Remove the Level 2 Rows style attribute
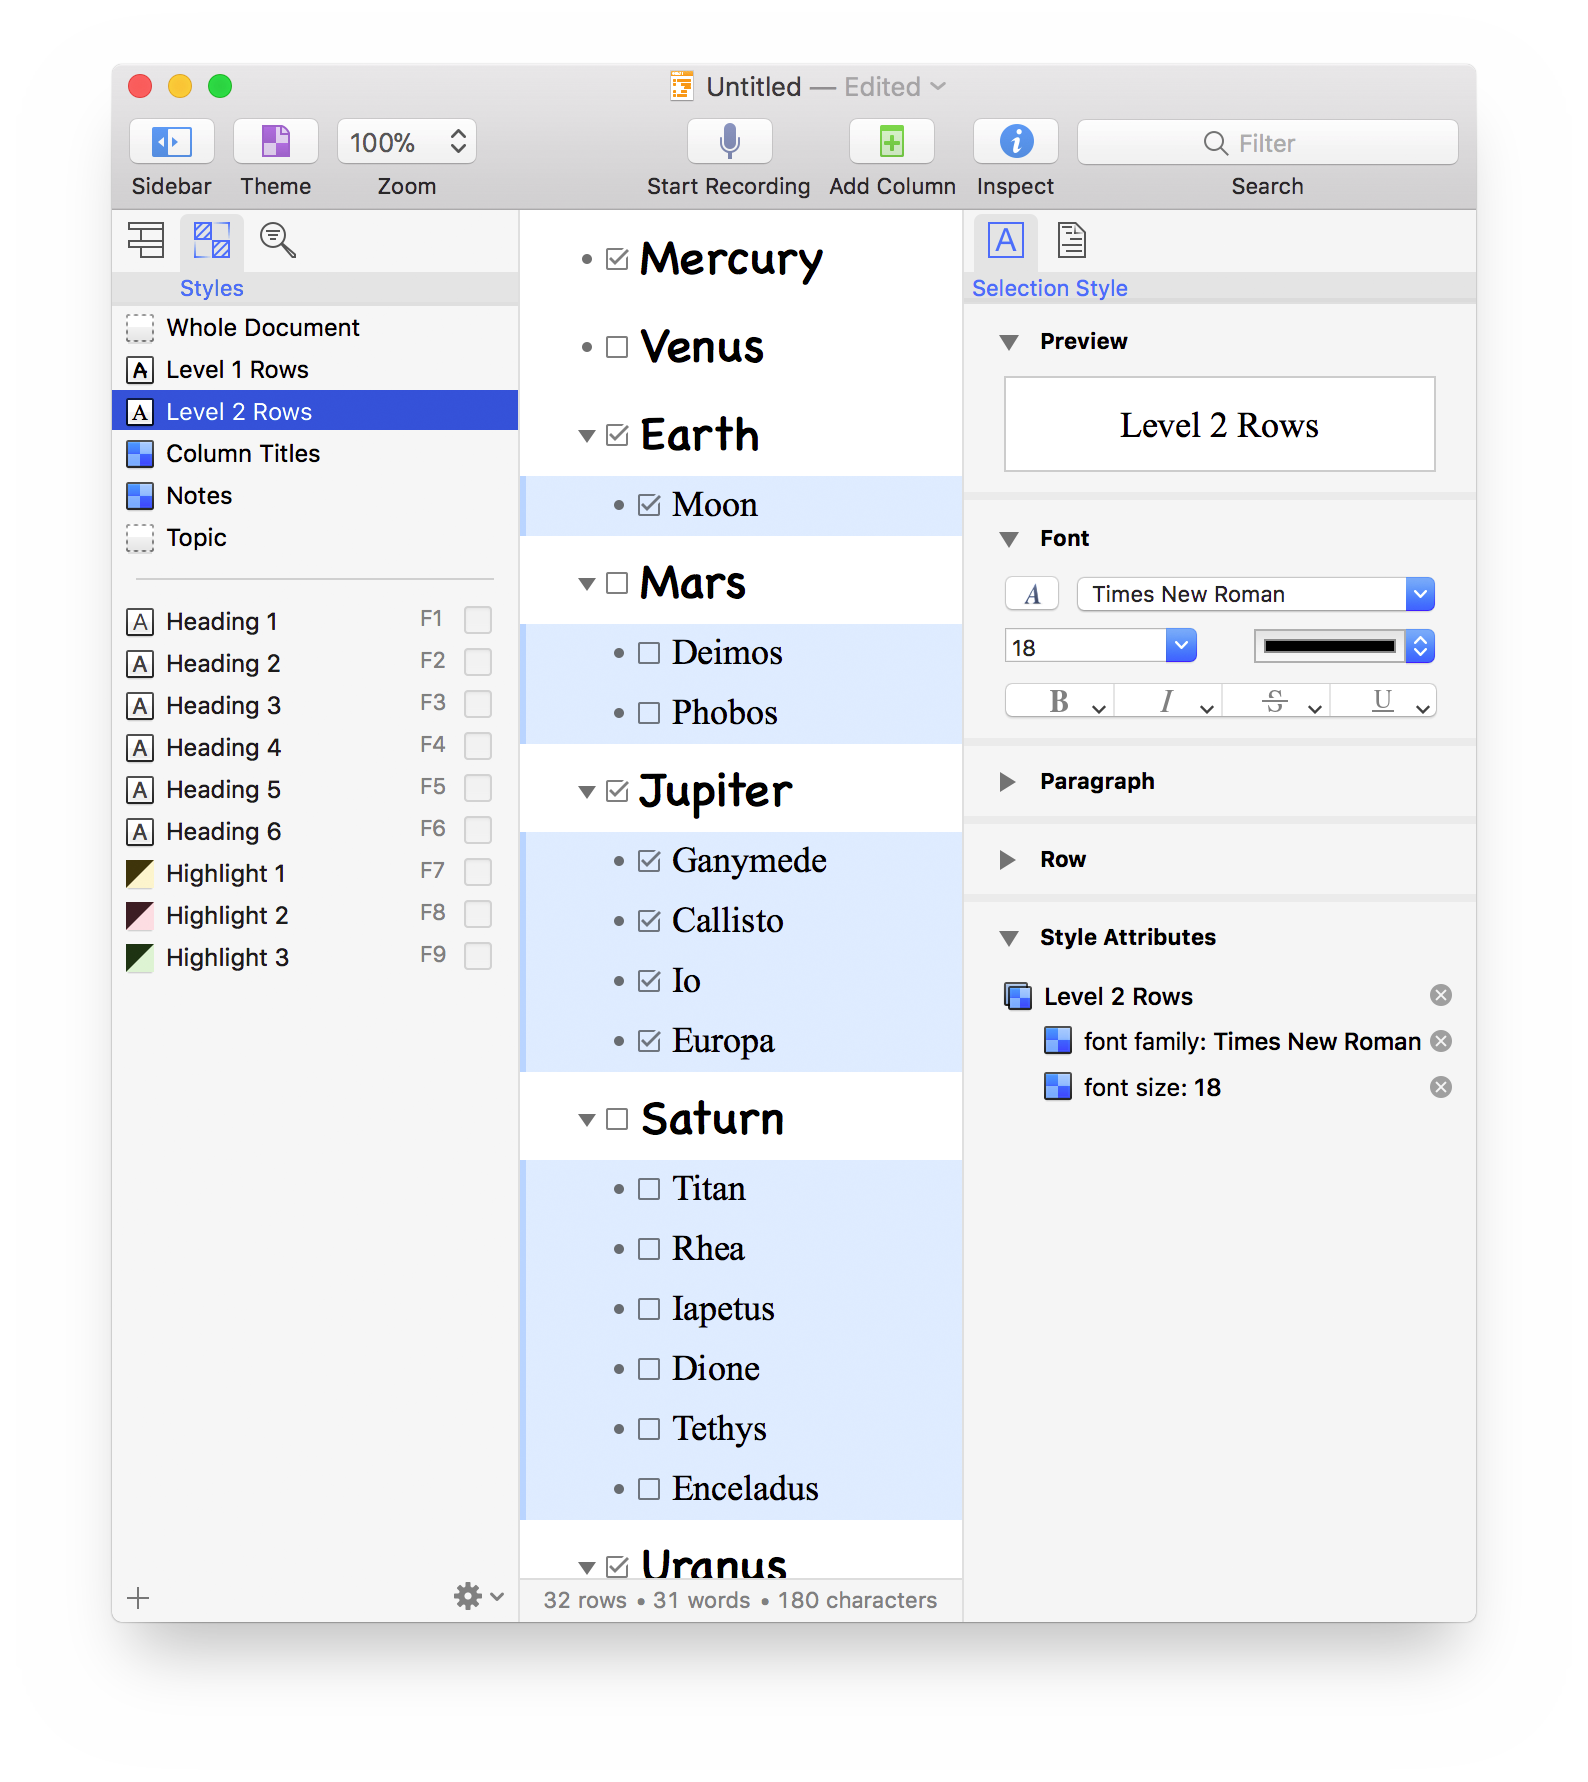Viewport: 1588px width, 1782px height. click(x=1441, y=995)
